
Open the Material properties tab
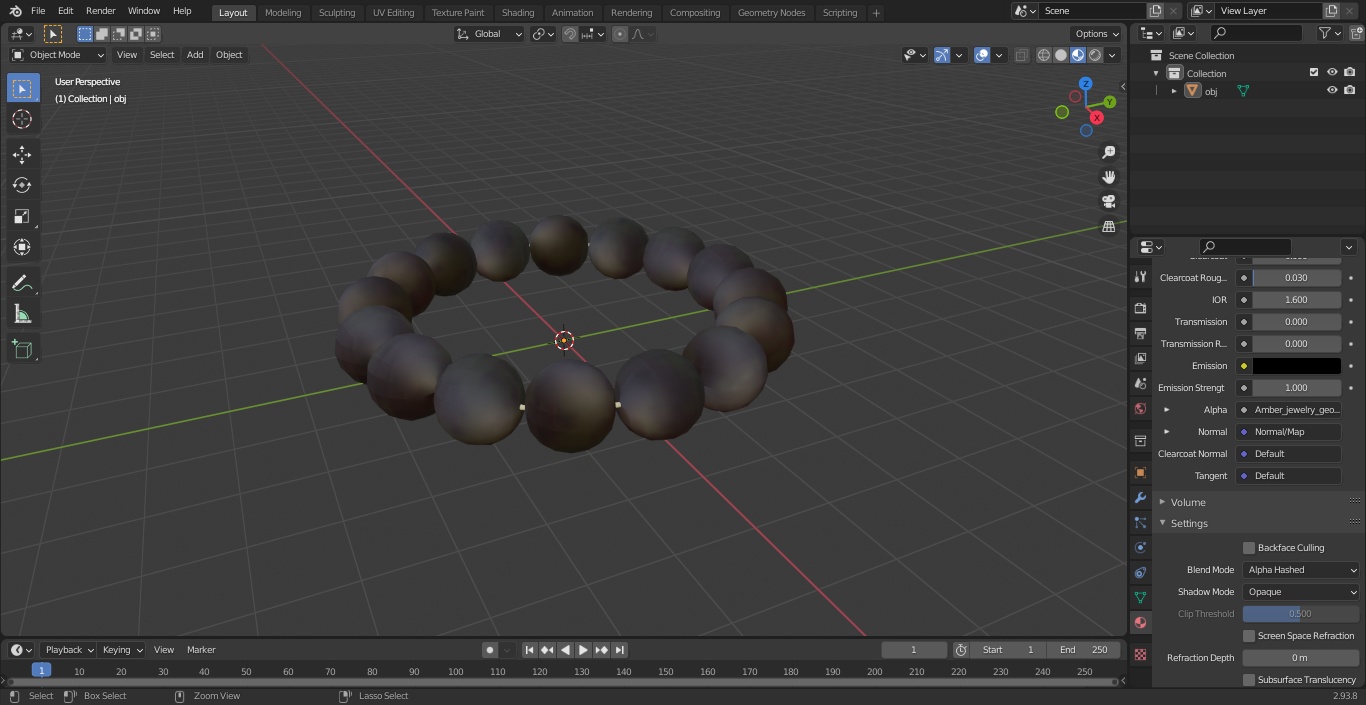point(1140,622)
